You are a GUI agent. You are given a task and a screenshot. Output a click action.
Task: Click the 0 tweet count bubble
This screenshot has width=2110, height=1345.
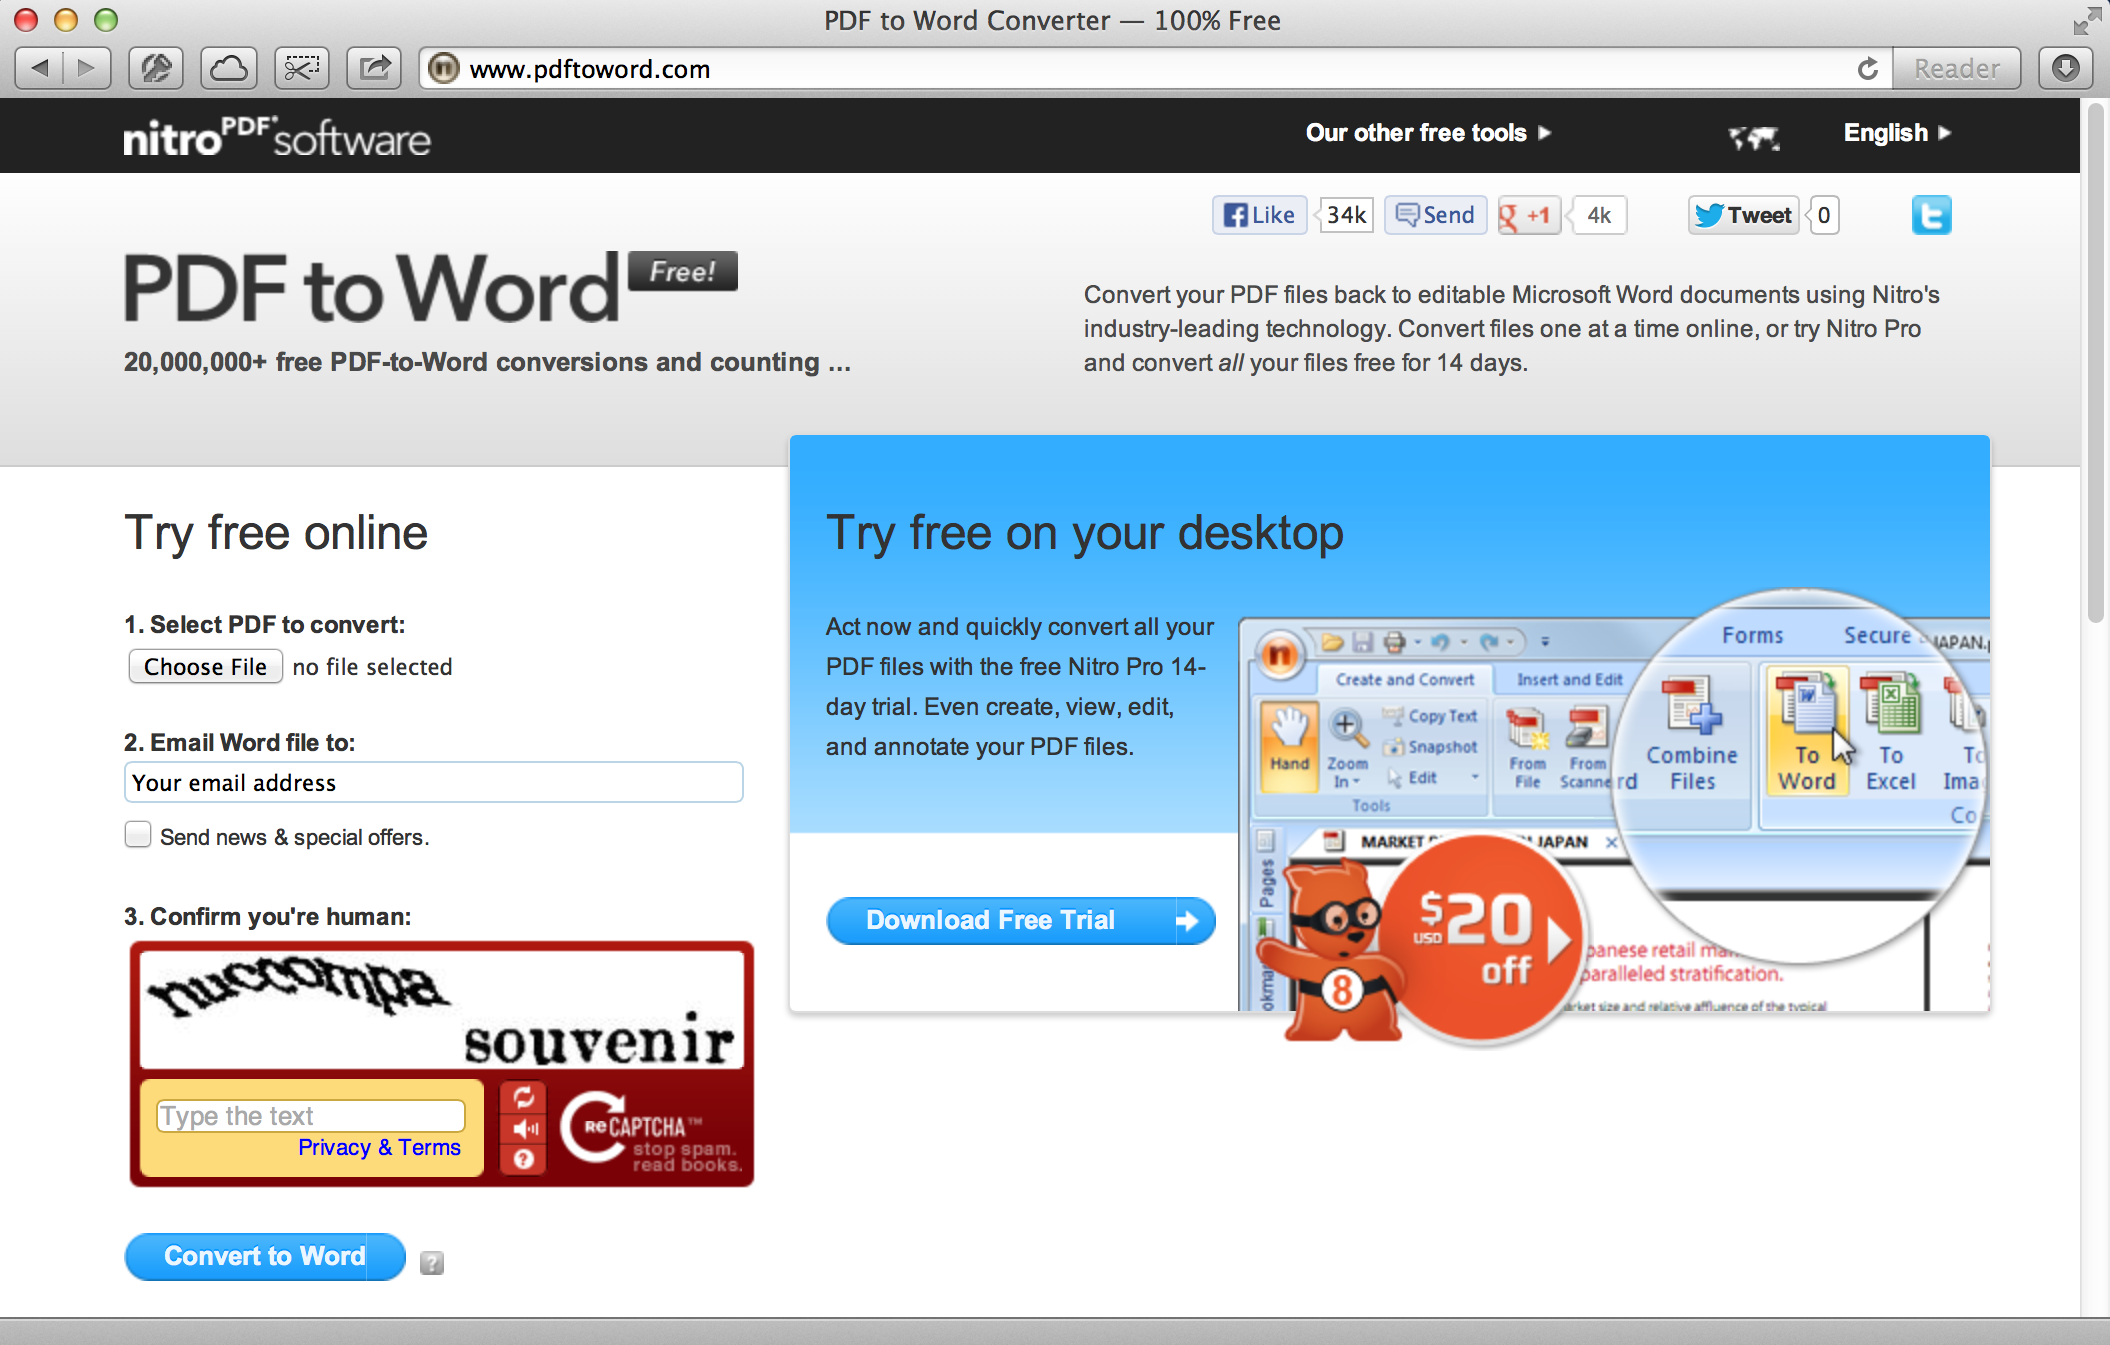[x=1824, y=215]
